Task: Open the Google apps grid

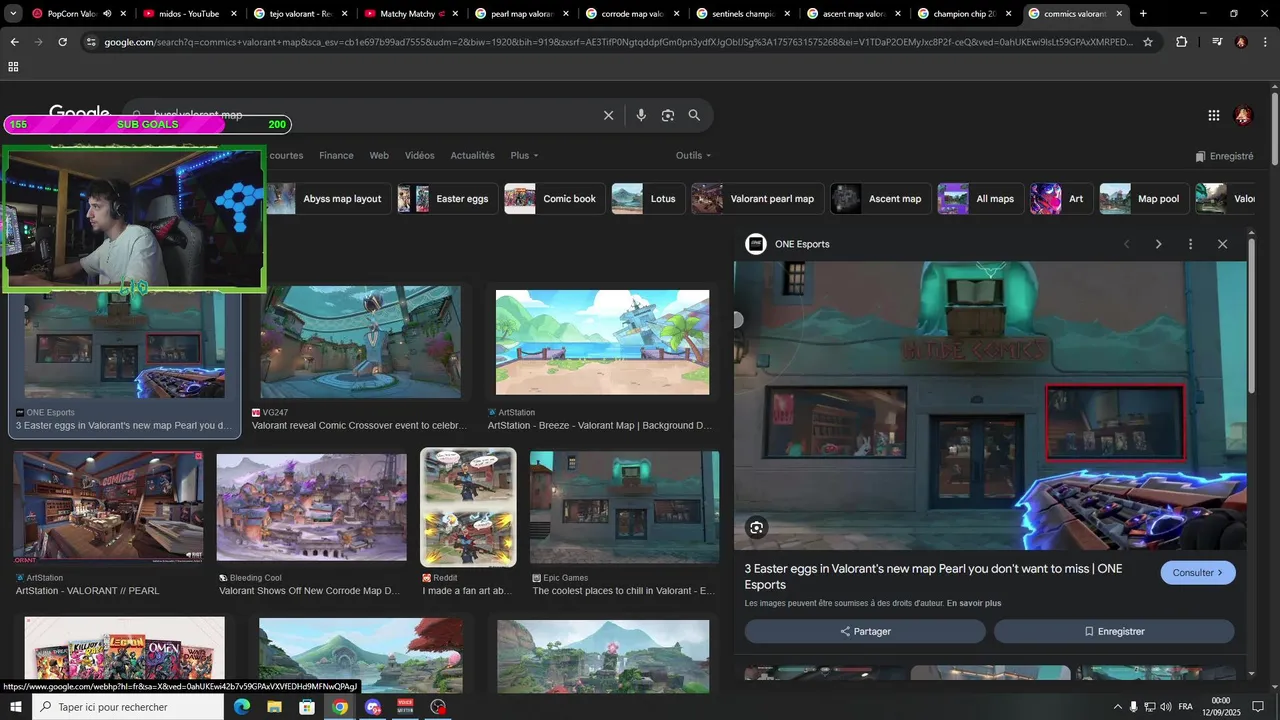Action: click(x=1213, y=115)
